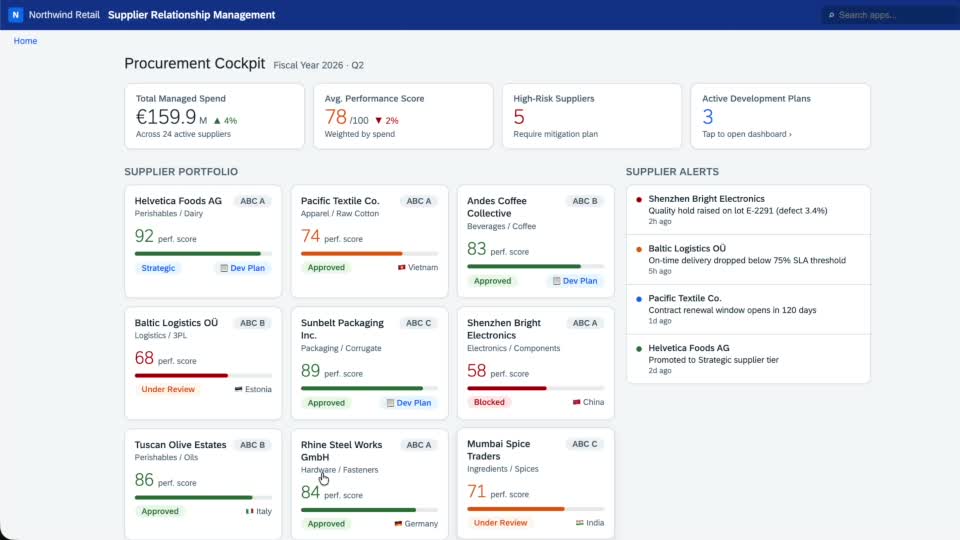Click the Germany flag icon on Rhine Steel card

398,524
